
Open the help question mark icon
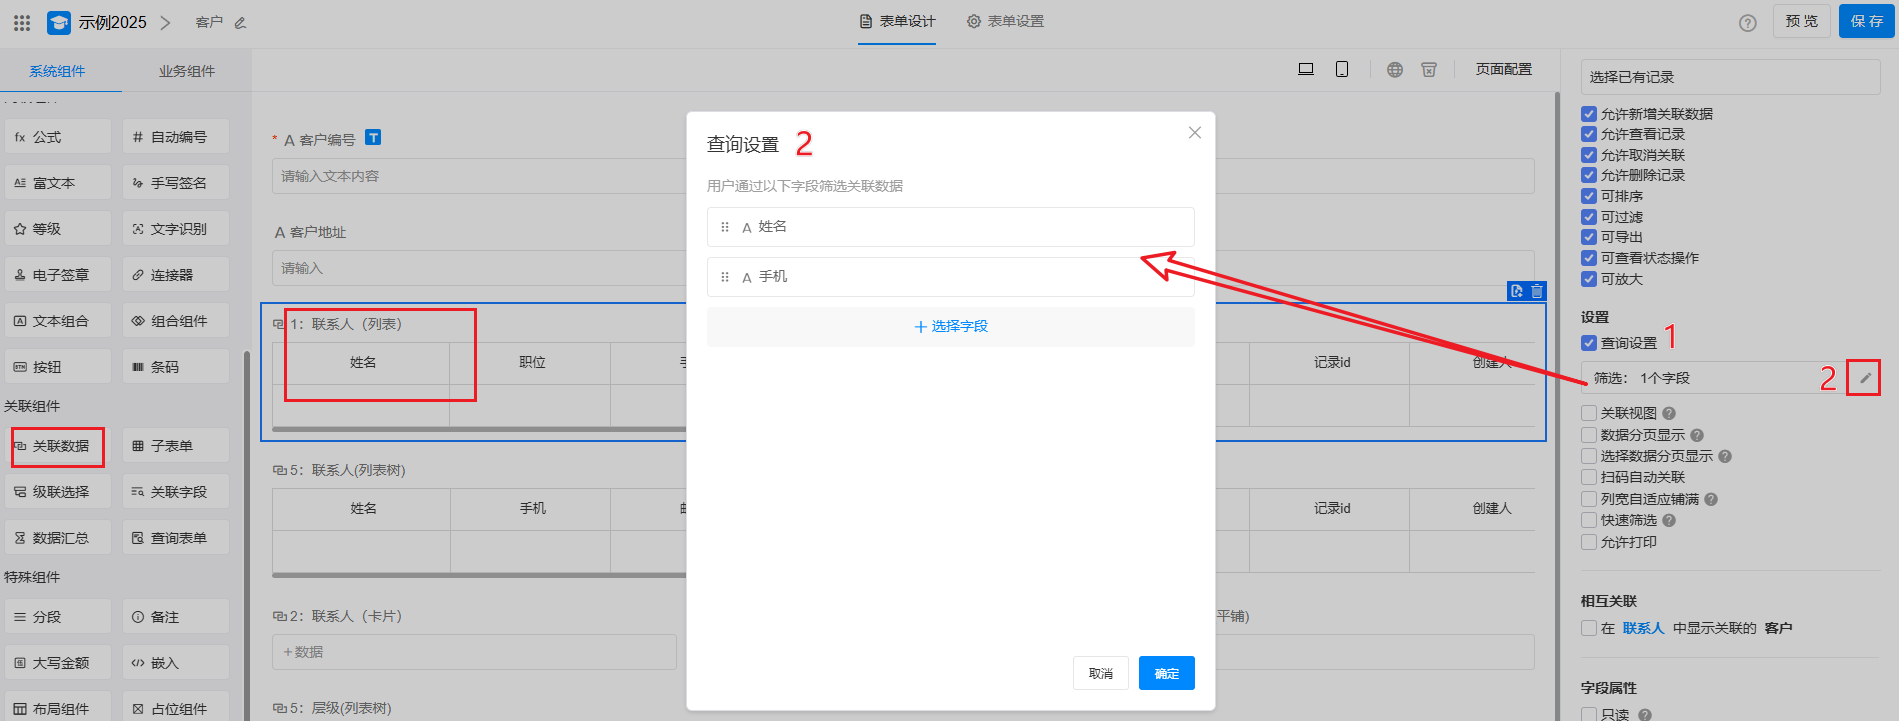pyautogui.click(x=1747, y=23)
